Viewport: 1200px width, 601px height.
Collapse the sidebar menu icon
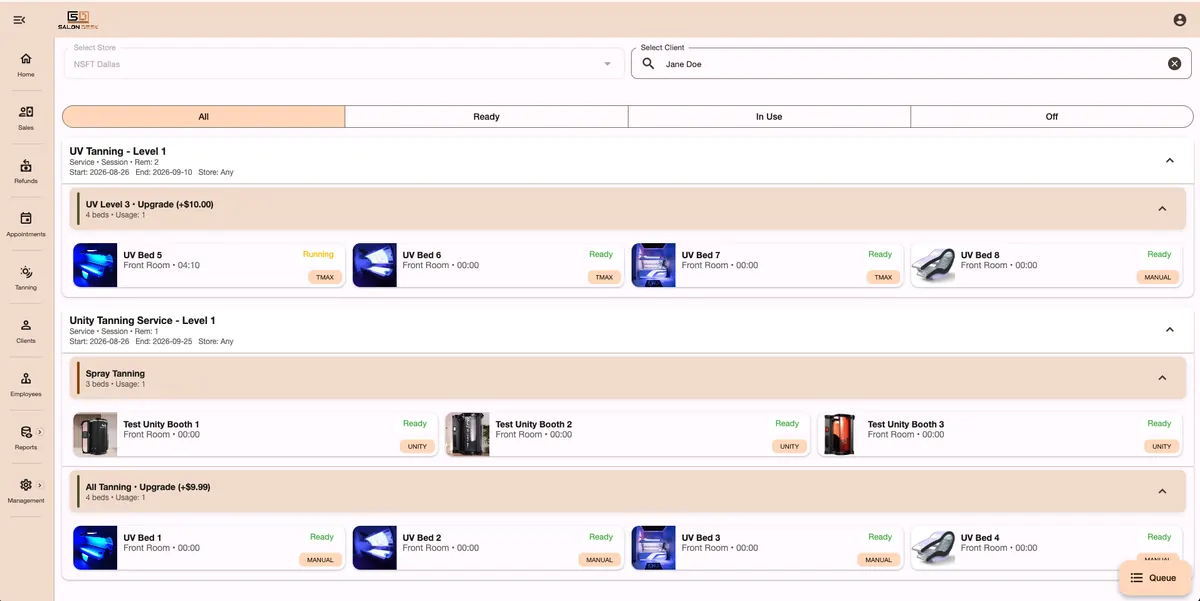click(19, 20)
